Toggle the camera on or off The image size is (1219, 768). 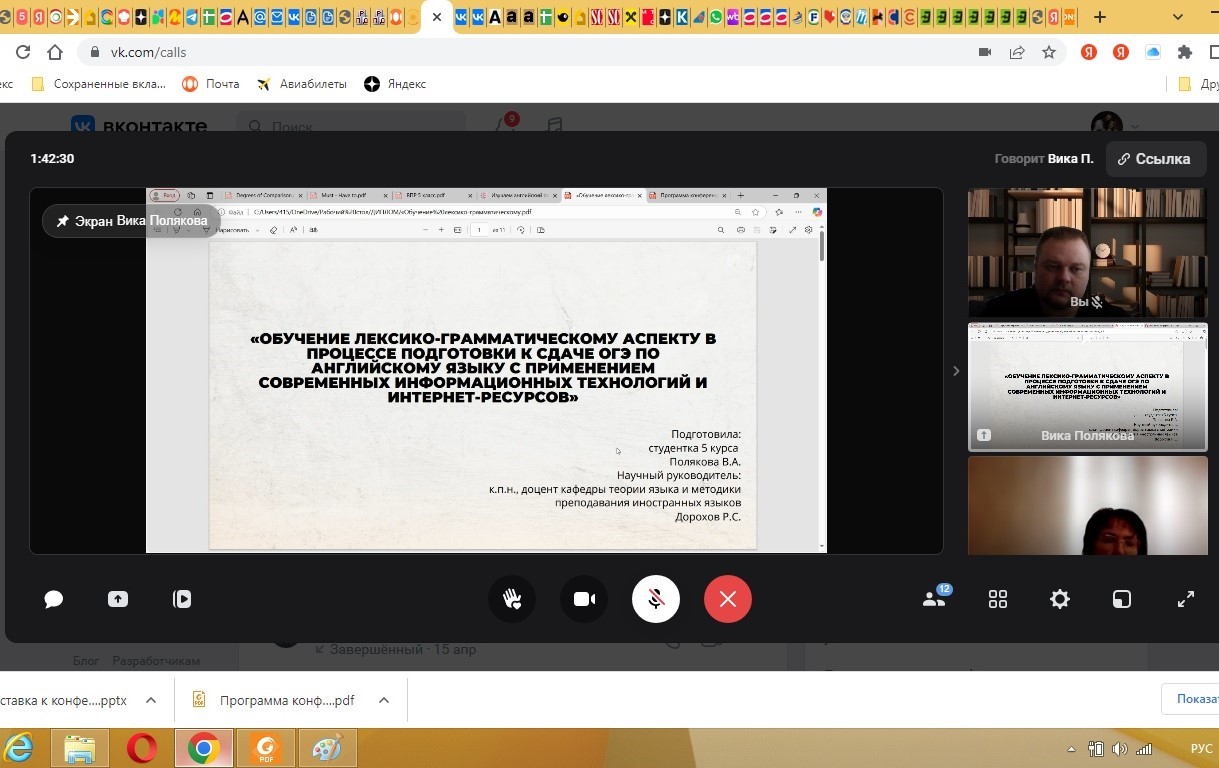tap(584, 599)
